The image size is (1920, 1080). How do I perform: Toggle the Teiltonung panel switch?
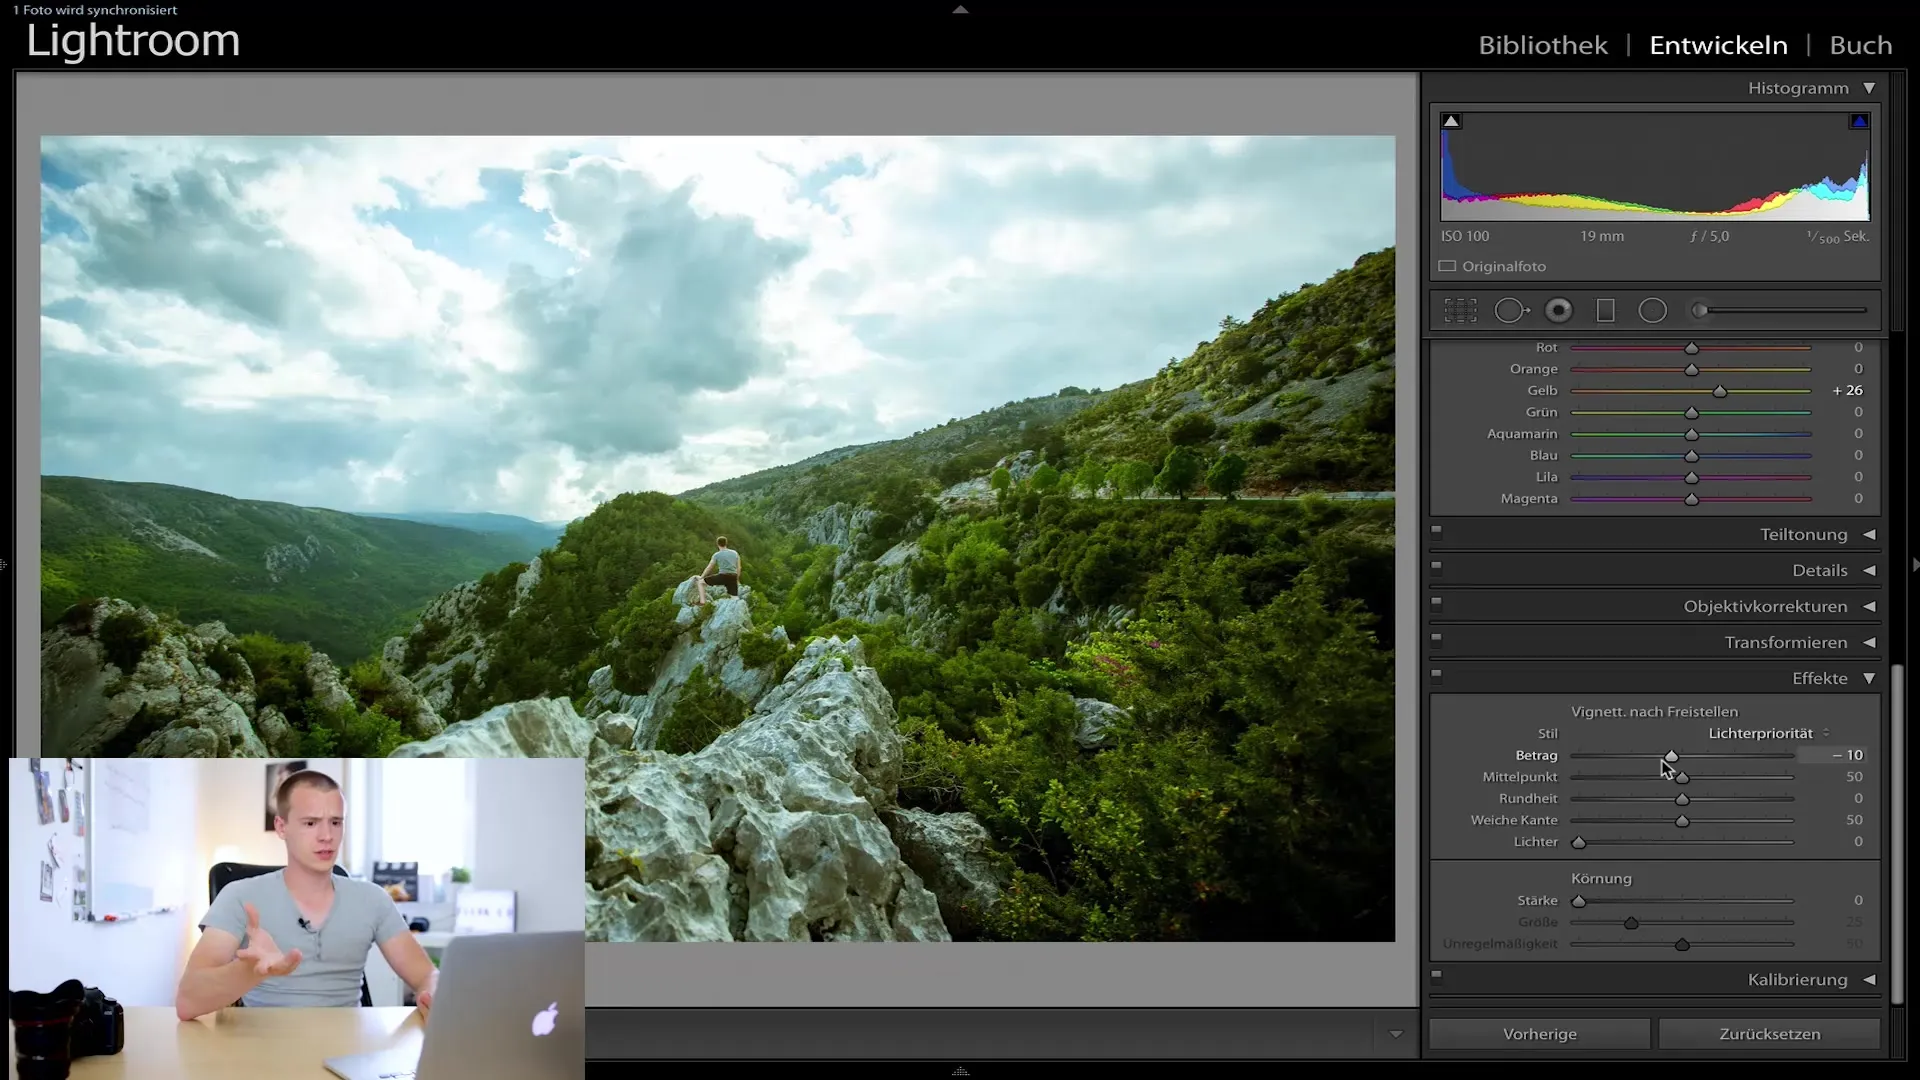click(1437, 530)
